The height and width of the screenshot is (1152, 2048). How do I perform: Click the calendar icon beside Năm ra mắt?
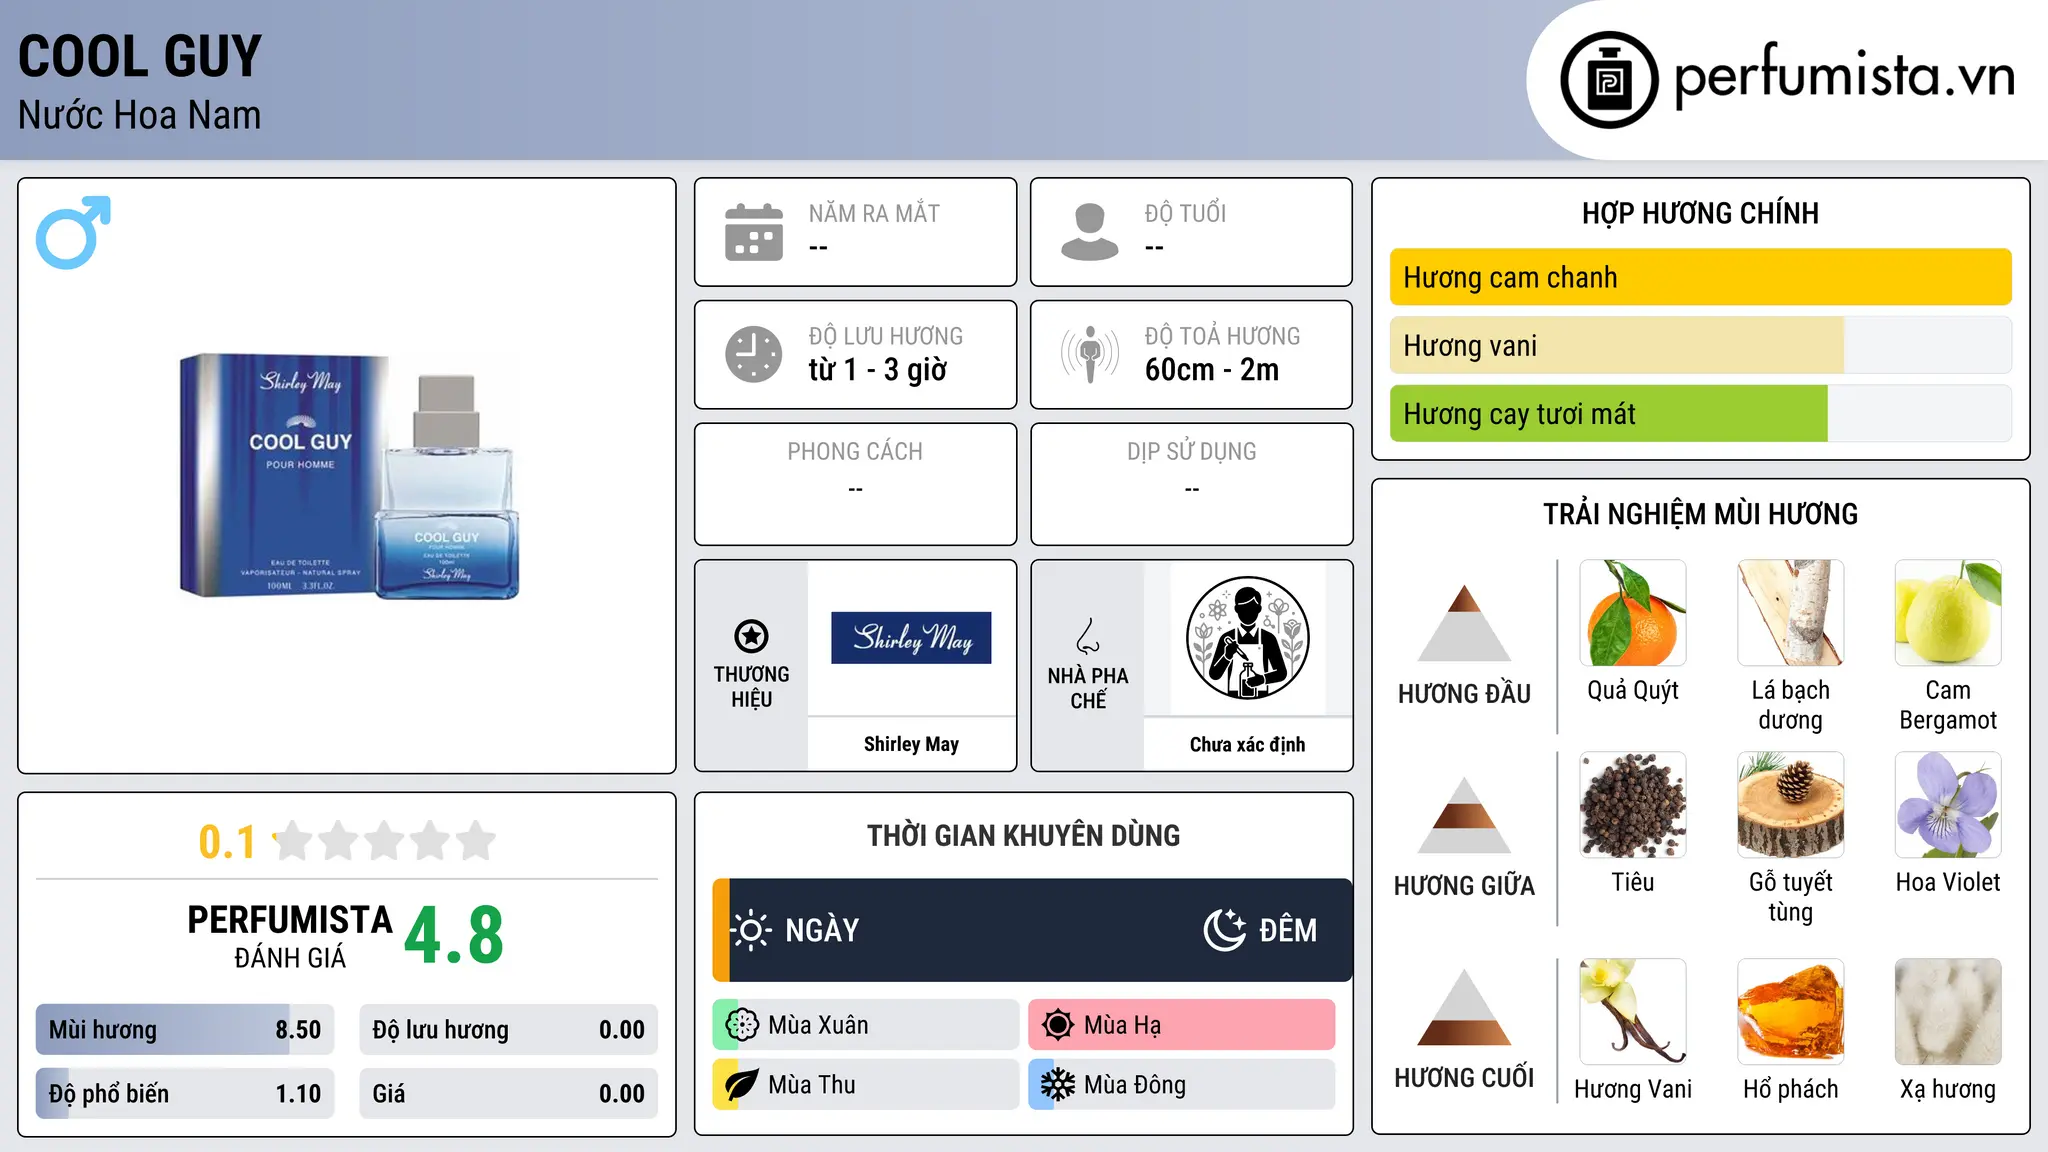(754, 232)
